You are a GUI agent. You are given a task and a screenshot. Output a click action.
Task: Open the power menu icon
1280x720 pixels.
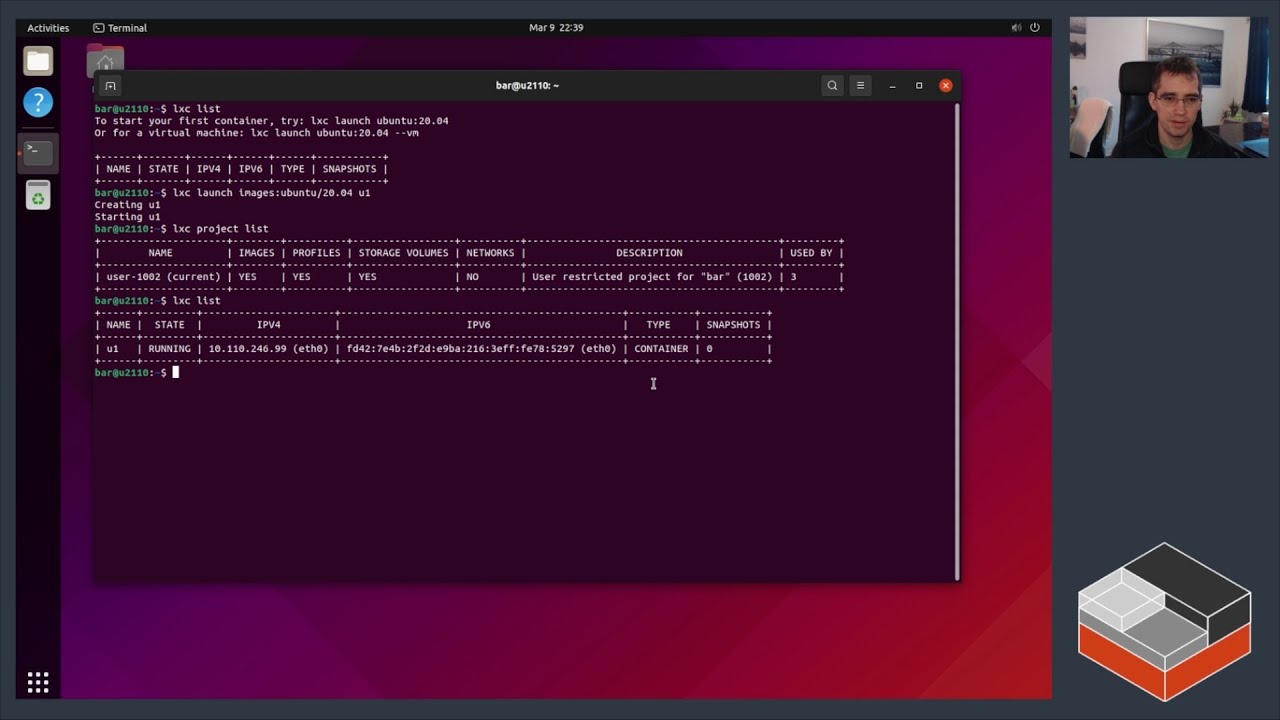pos(1035,28)
